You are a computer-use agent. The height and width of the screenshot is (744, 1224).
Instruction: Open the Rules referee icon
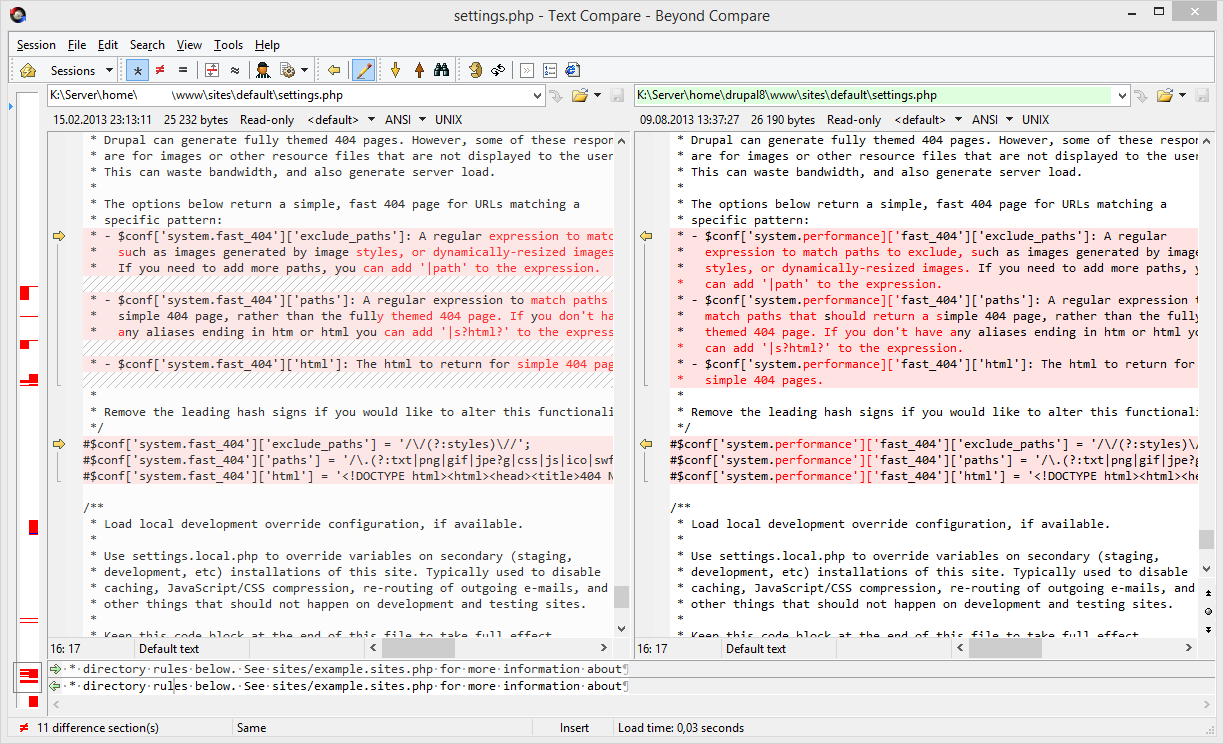click(x=263, y=70)
